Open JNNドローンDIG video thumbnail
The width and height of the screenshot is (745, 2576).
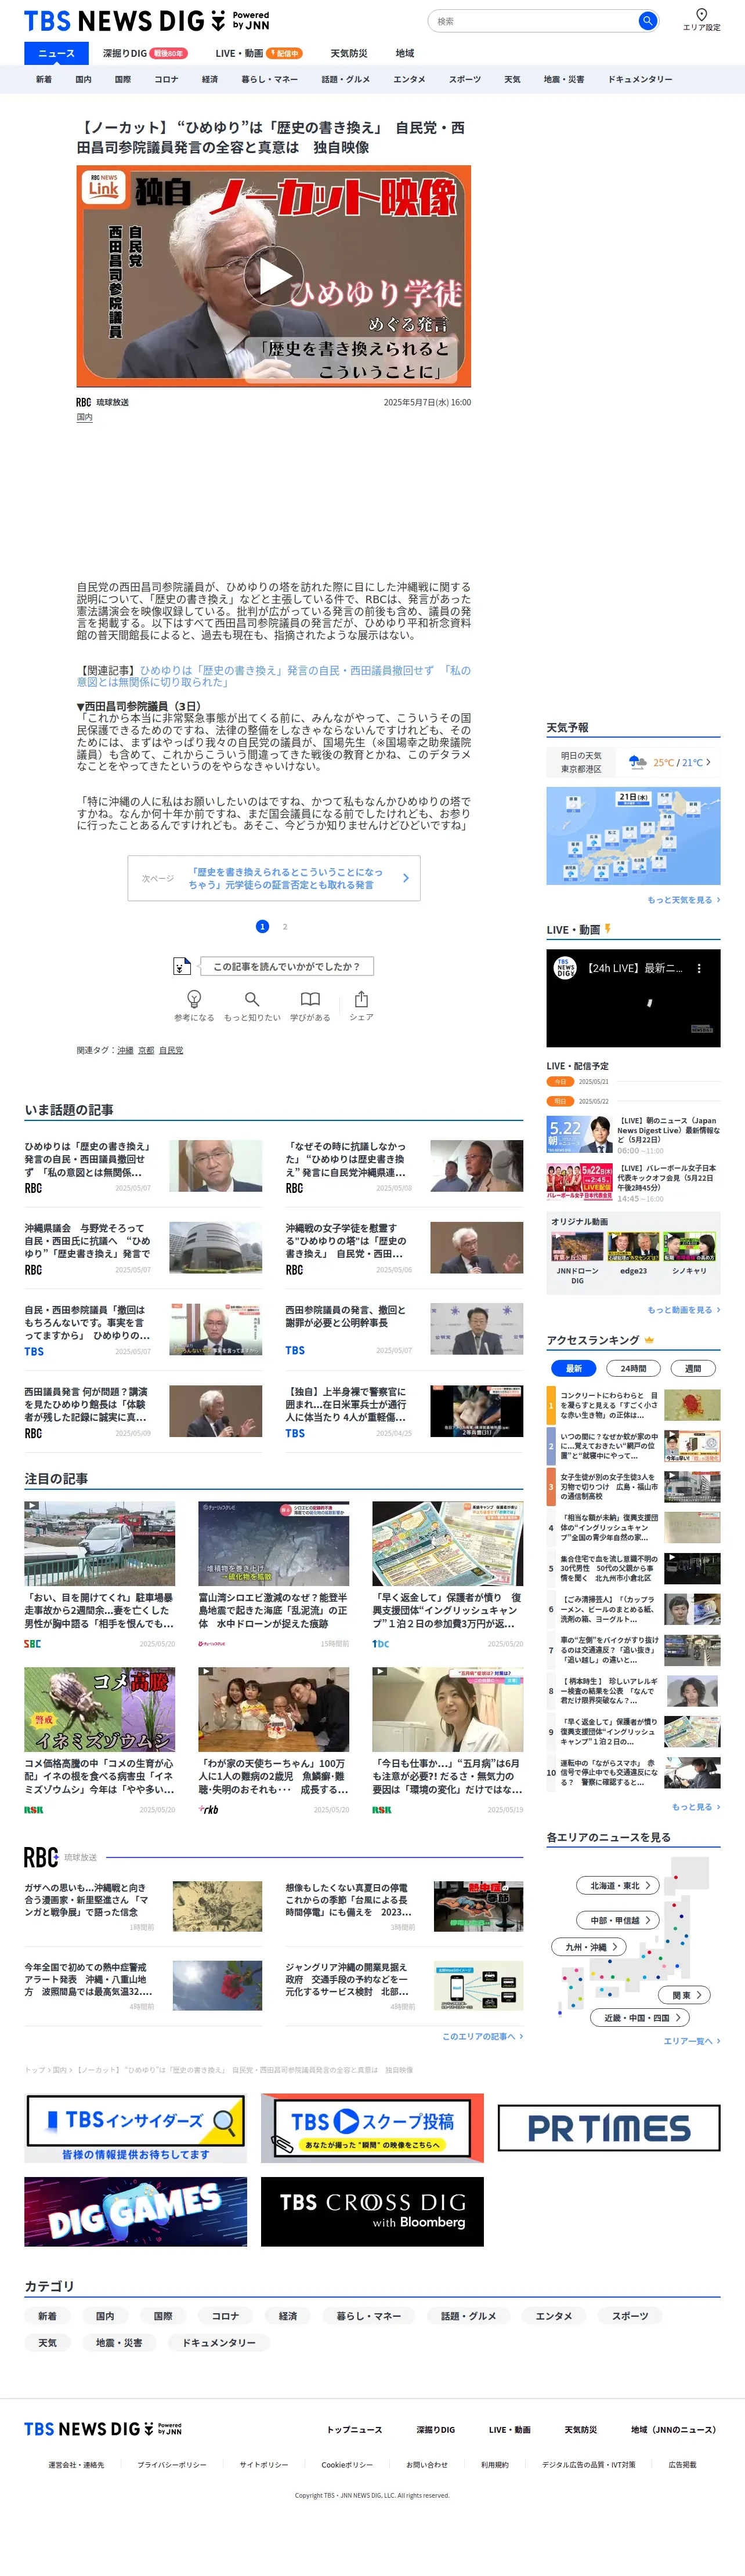pos(577,1247)
